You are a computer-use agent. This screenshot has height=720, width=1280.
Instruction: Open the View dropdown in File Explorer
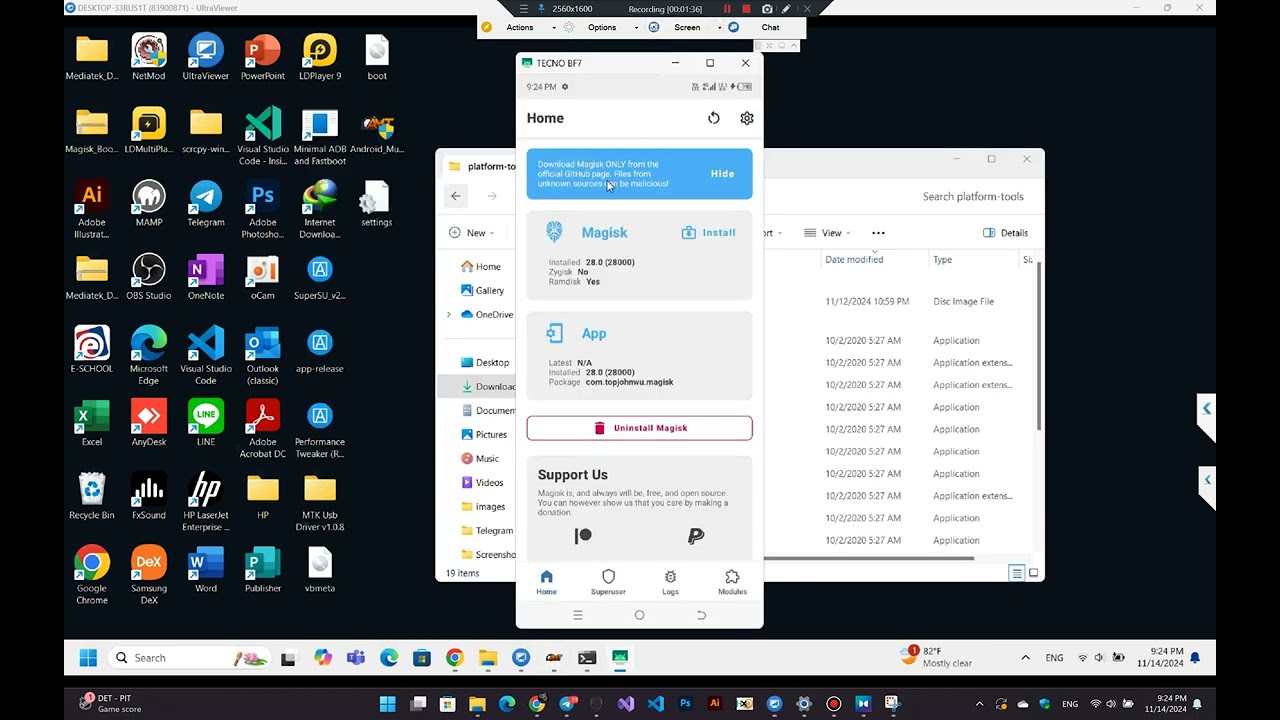pyautogui.click(x=826, y=233)
